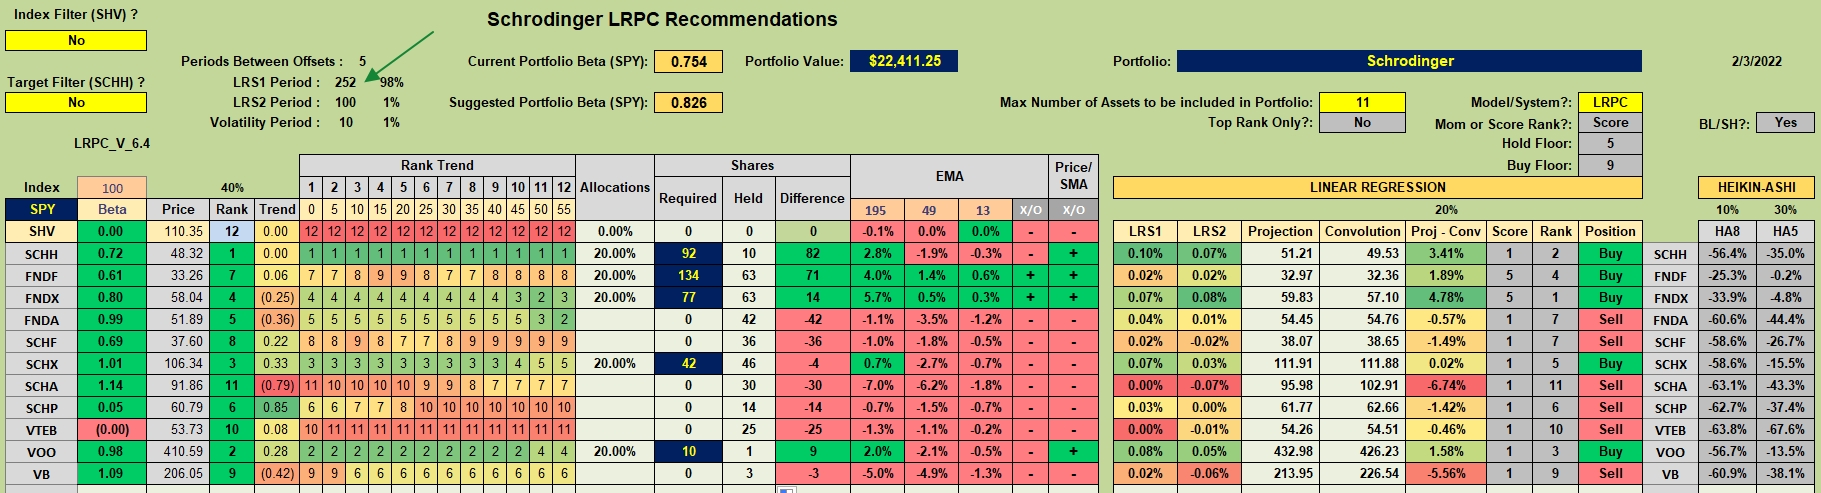Select the Convolution column header
The width and height of the screenshot is (1821, 493).
pyautogui.click(x=1362, y=231)
